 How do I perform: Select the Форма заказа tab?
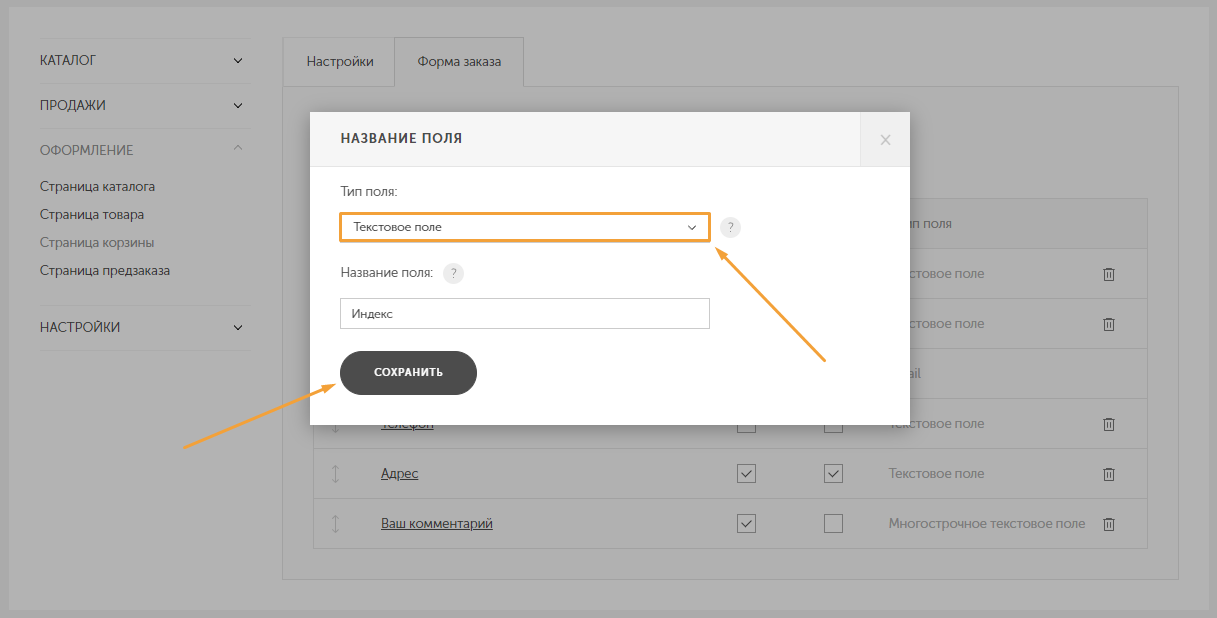[459, 62]
